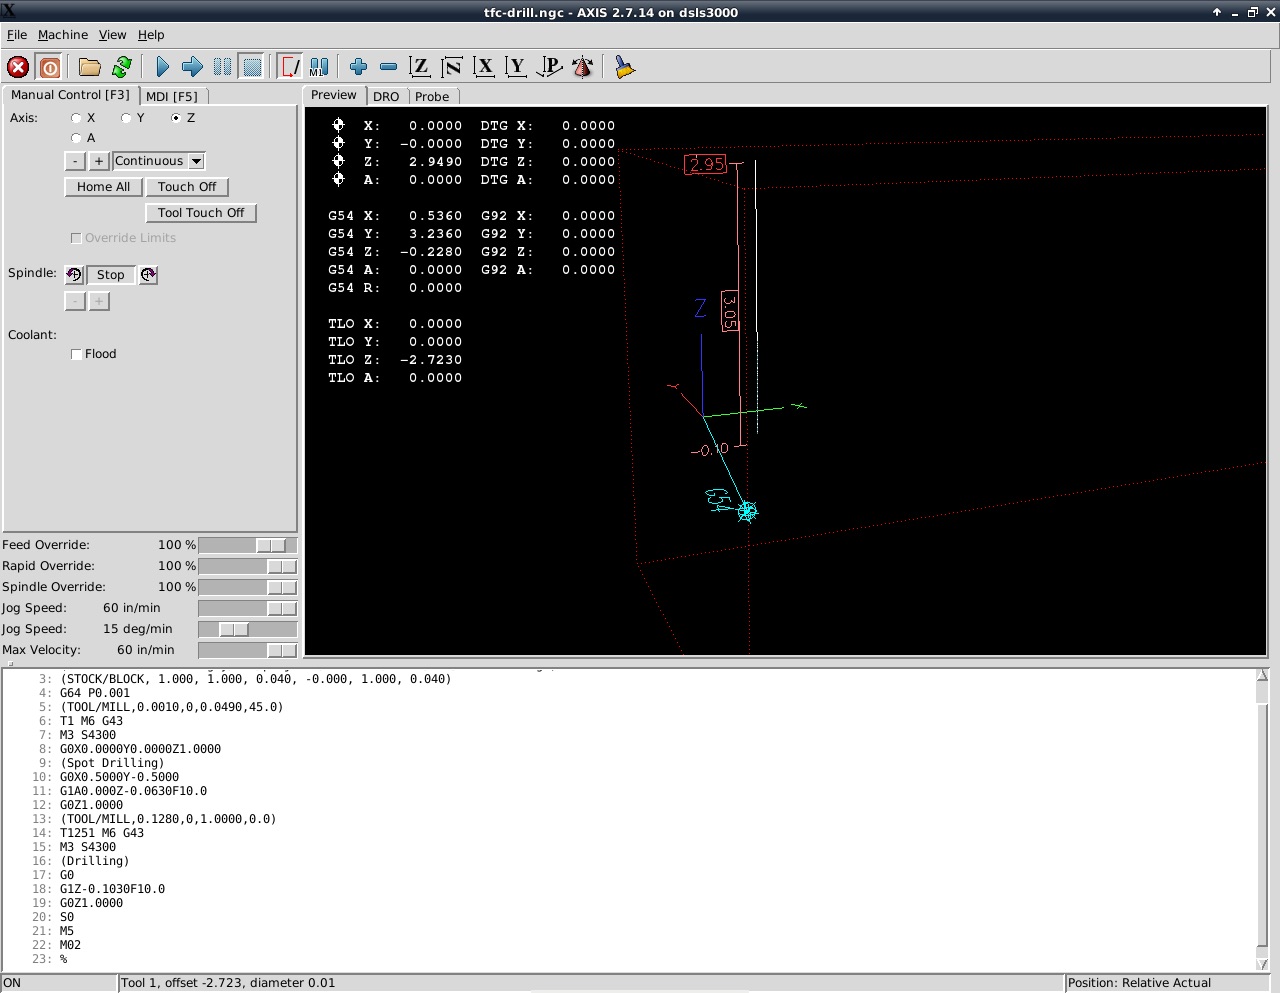
Task: Click the Home All button
Action: click(103, 187)
